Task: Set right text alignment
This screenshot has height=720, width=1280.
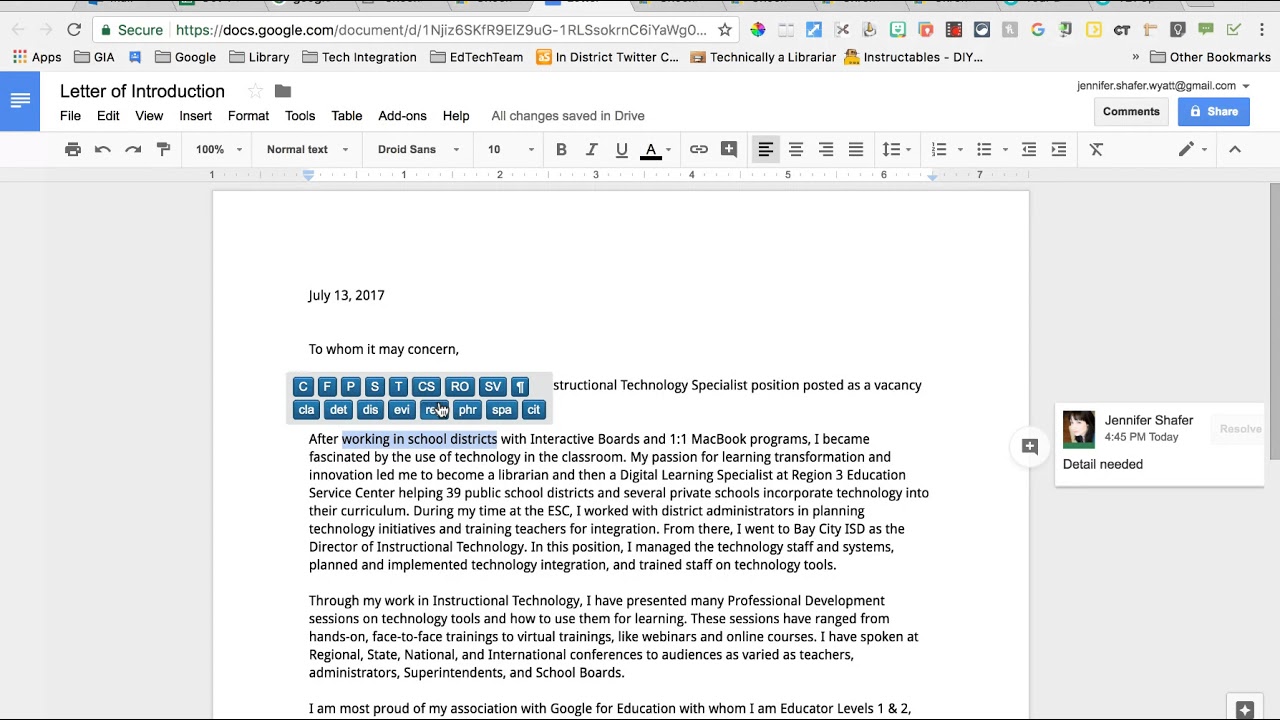Action: tap(826, 149)
